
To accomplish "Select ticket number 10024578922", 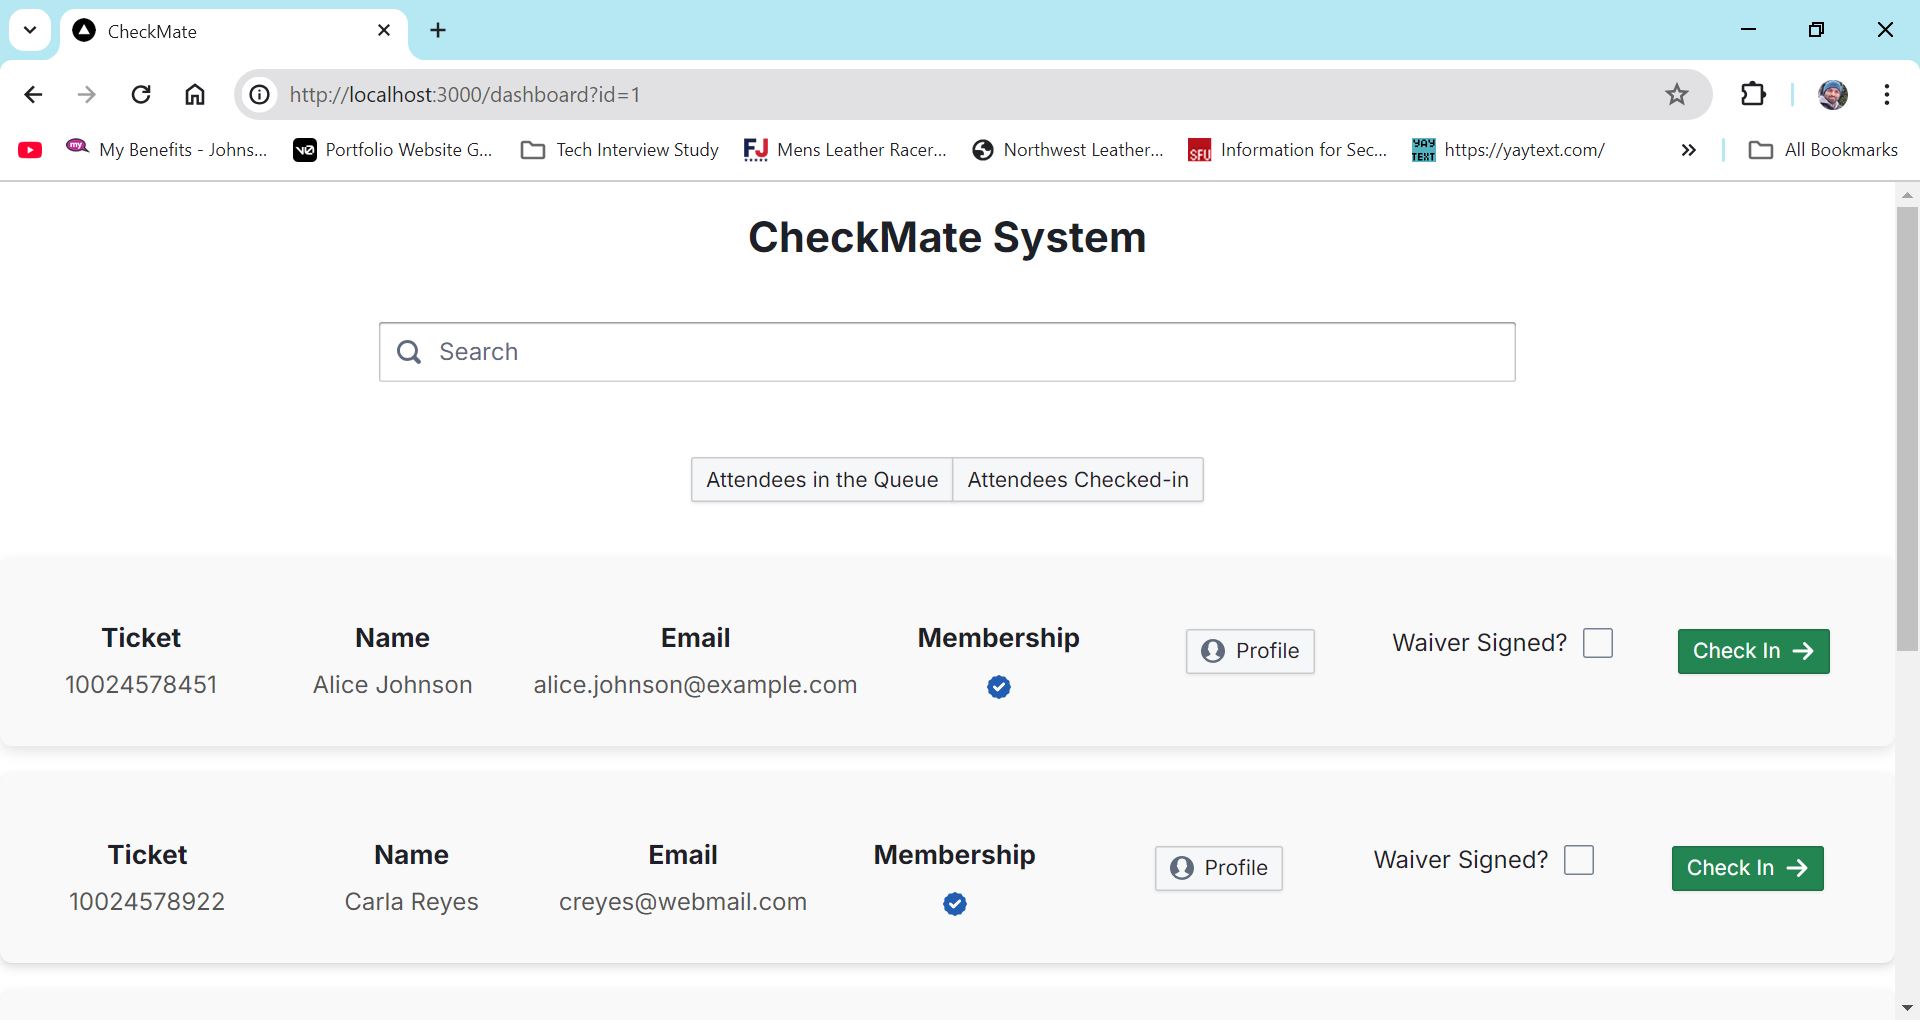I will 147,902.
